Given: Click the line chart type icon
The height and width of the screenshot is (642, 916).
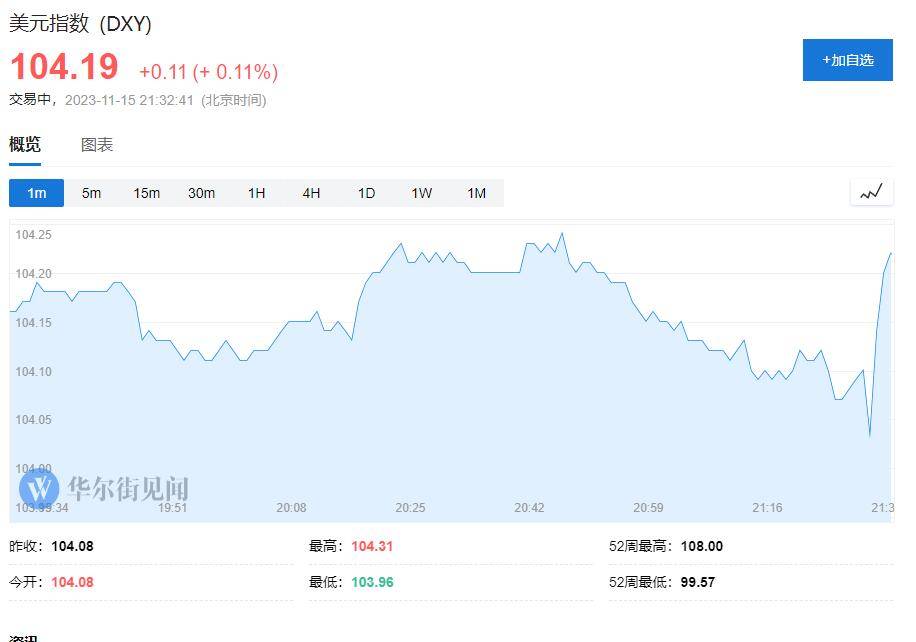Looking at the screenshot, I should tap(871, 192).
